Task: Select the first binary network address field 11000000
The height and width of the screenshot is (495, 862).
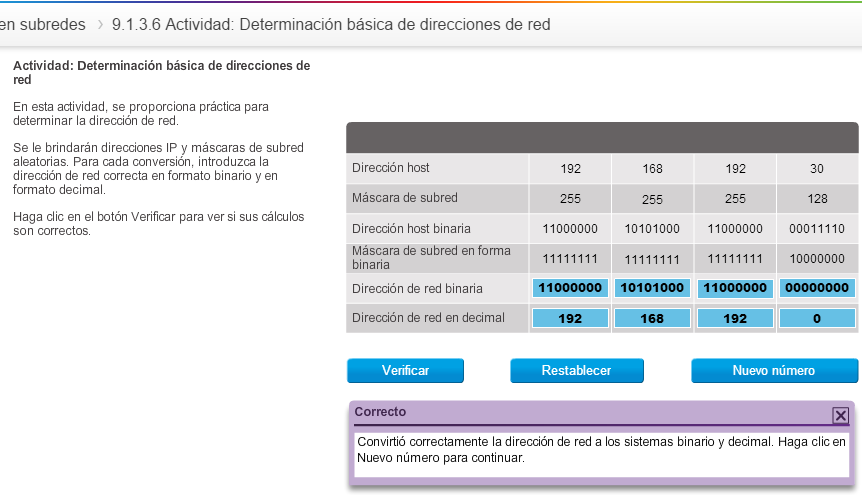Action: [570, 288]
